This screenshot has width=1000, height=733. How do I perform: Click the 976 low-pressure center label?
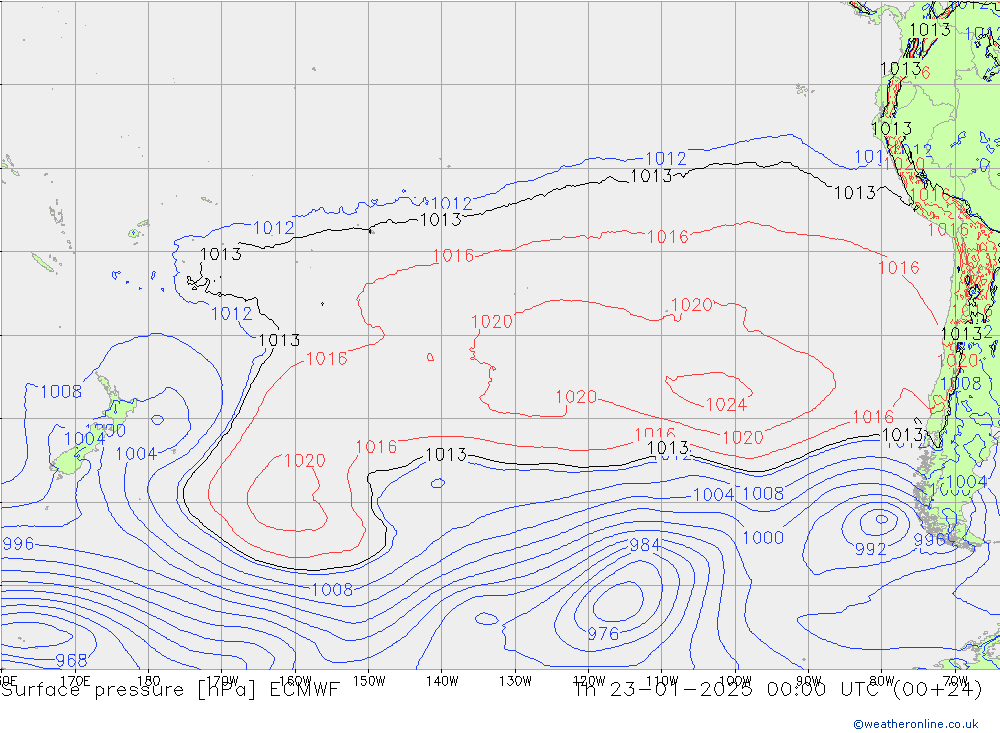coord(603,633)
